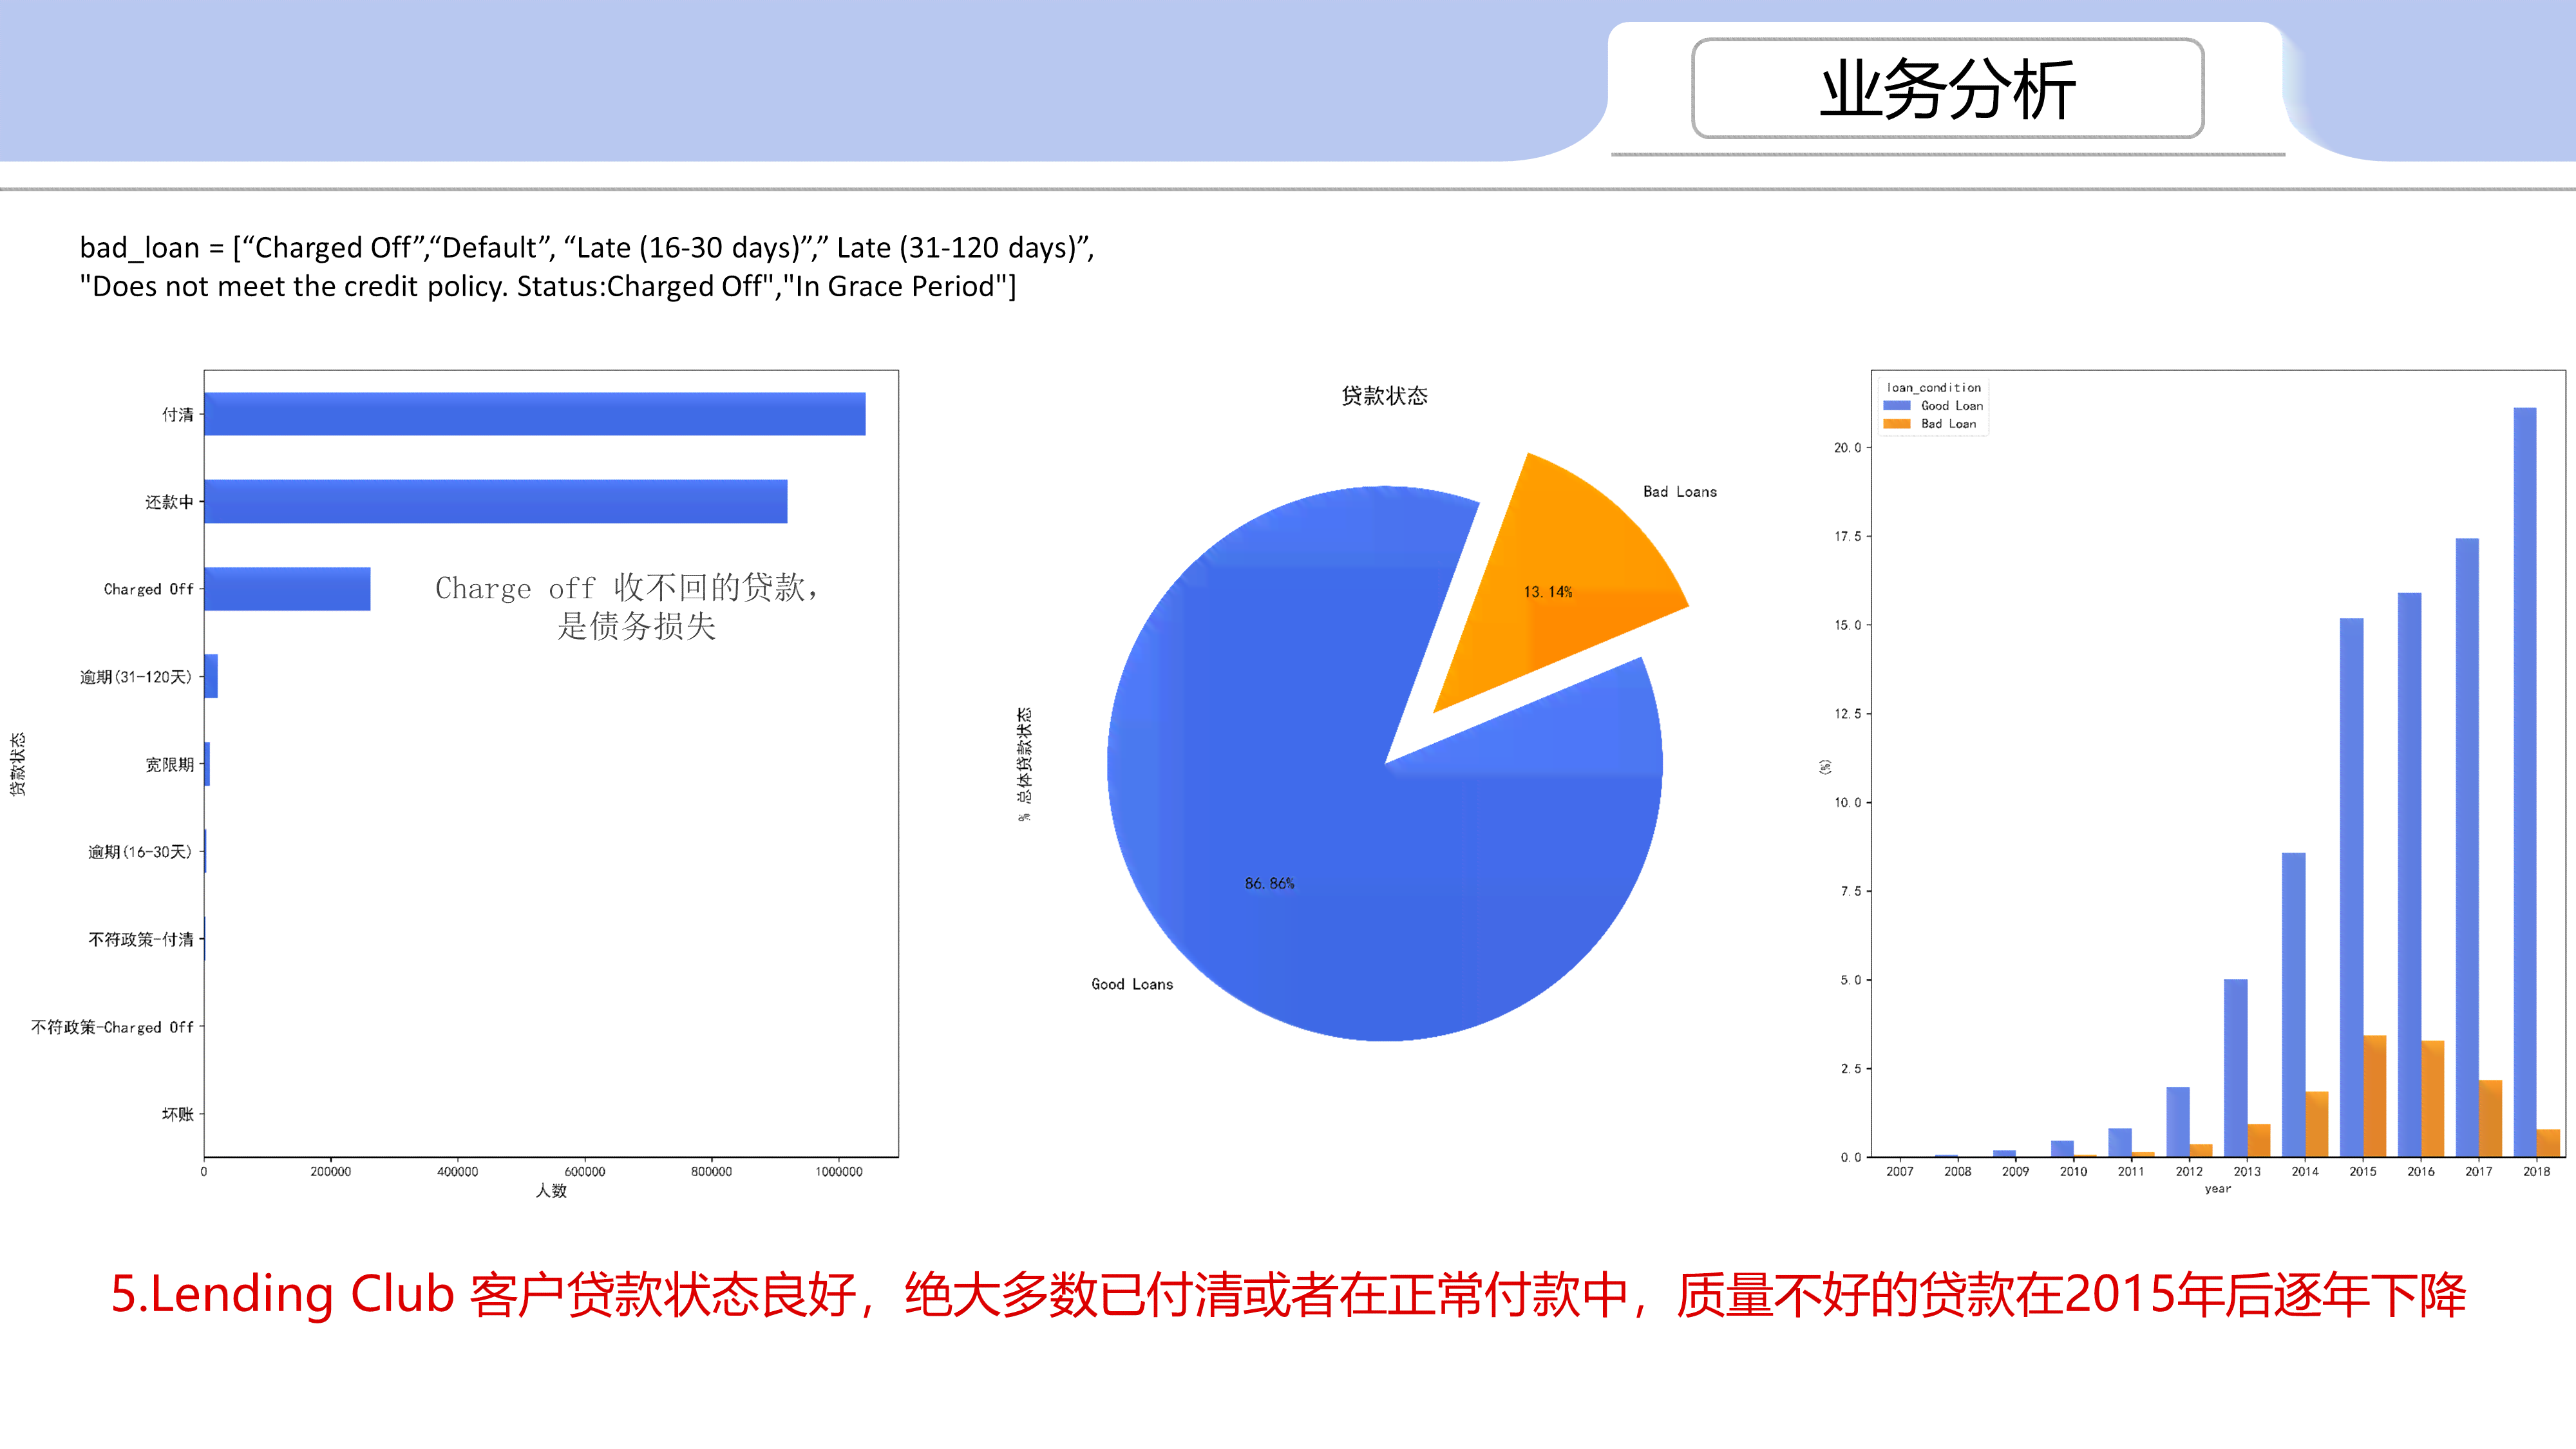Viewport: 2576px width, 1449px height.
Task: Click the bad_loan definition text line
Action: coord(587,267)
